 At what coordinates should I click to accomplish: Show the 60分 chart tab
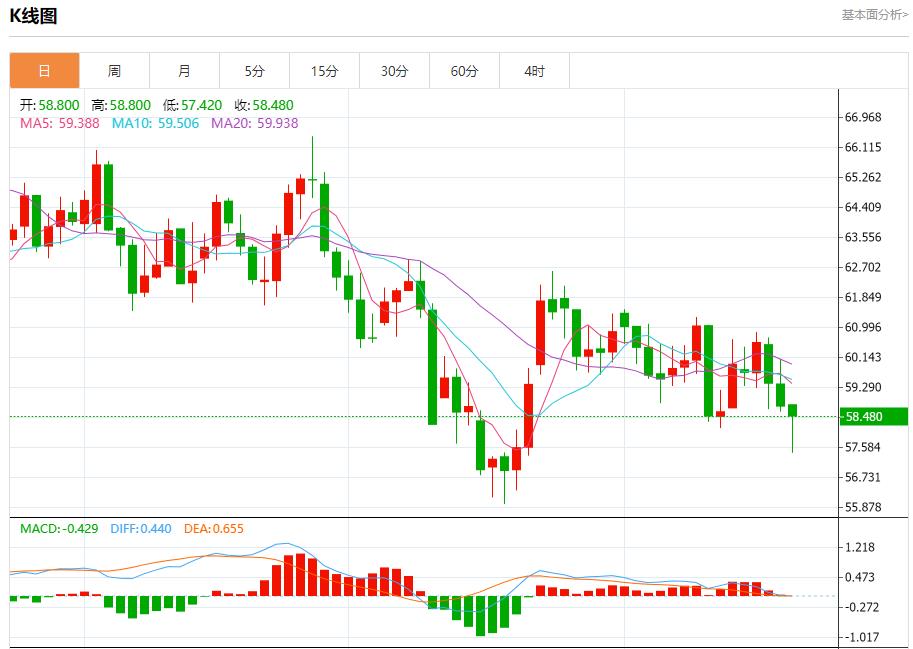point(464,71)
